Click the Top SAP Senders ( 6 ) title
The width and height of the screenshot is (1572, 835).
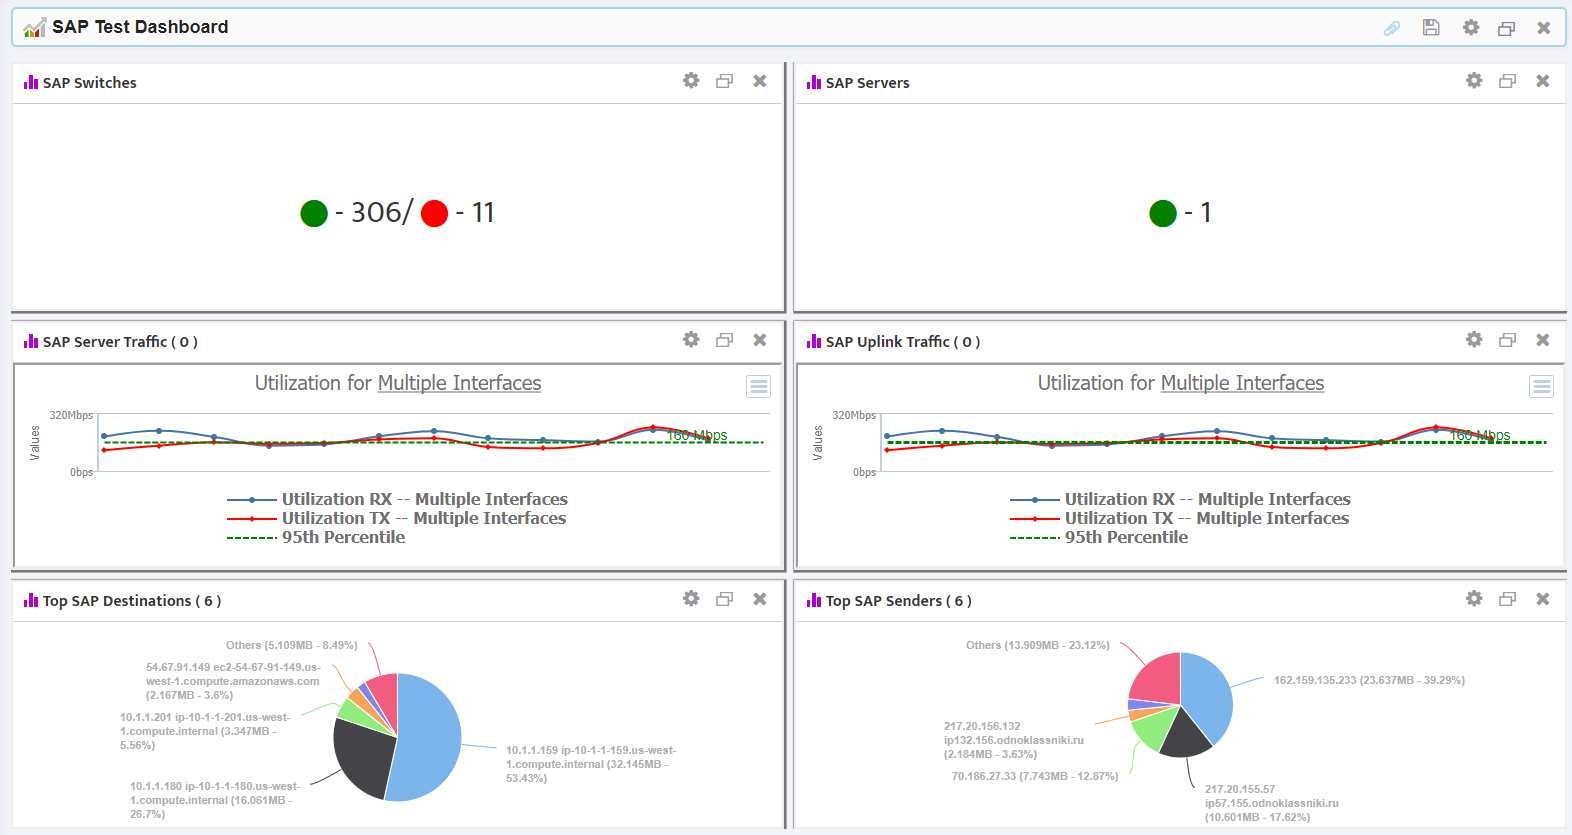pyautogui.click(x=898, y=601)
